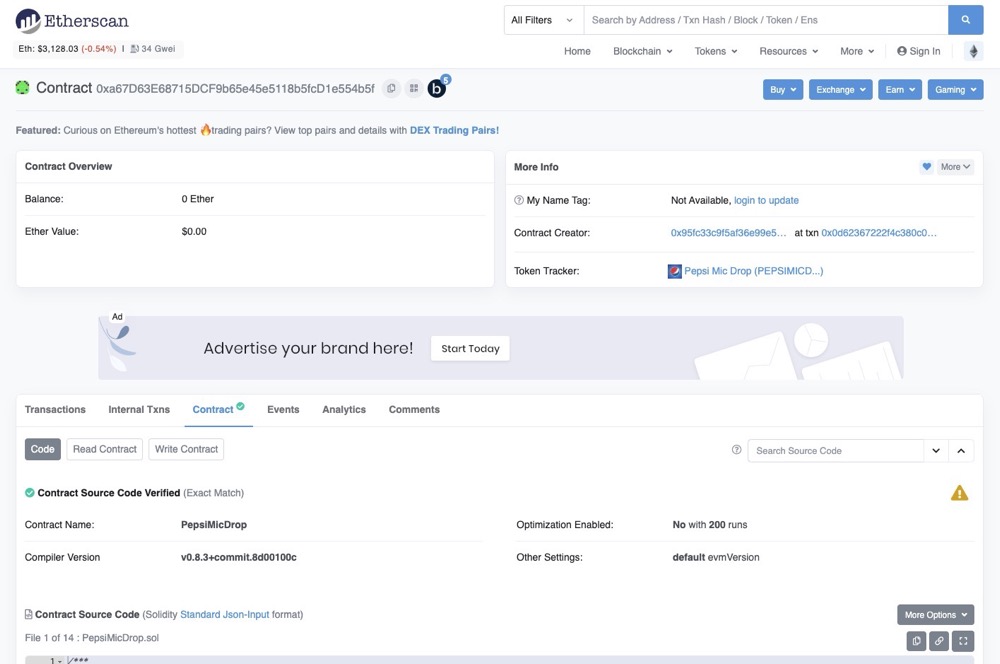
Task: Expand the More navigation menu
Action: pyautogui.click(x=857, y=51)
